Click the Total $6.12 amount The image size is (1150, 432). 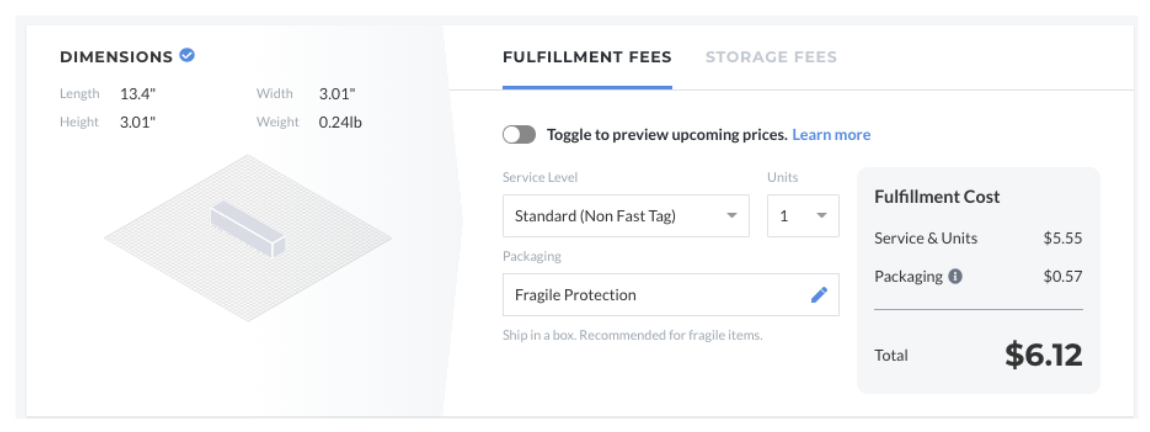1043,355
